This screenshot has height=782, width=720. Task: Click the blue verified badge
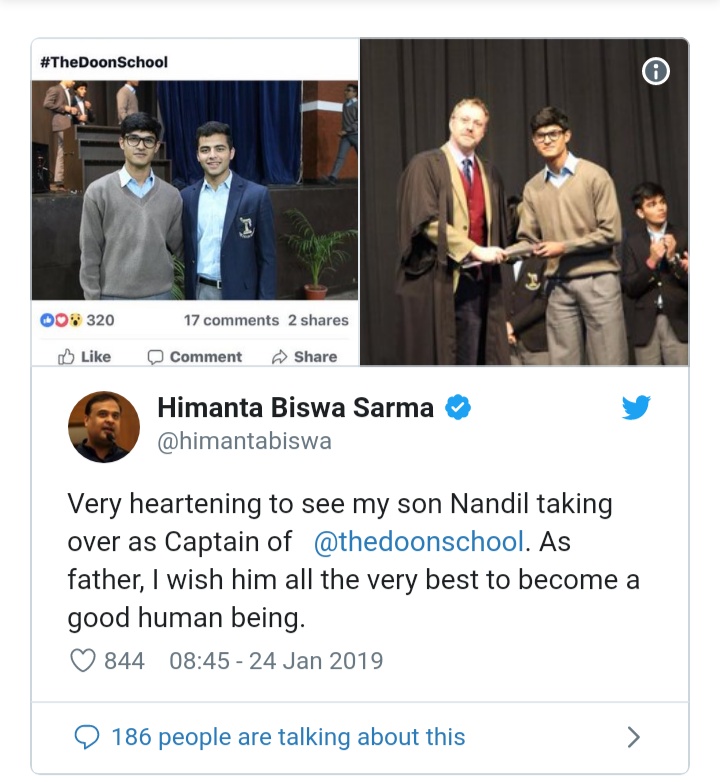pyautogui.click(x=458, y=407)
